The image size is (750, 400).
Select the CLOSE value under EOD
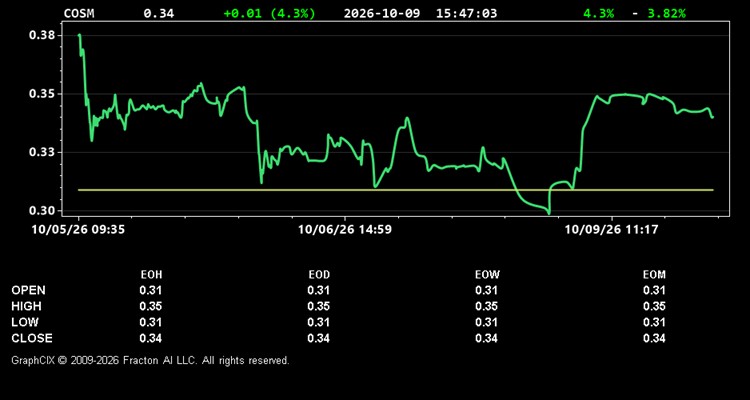pos(319,338)
